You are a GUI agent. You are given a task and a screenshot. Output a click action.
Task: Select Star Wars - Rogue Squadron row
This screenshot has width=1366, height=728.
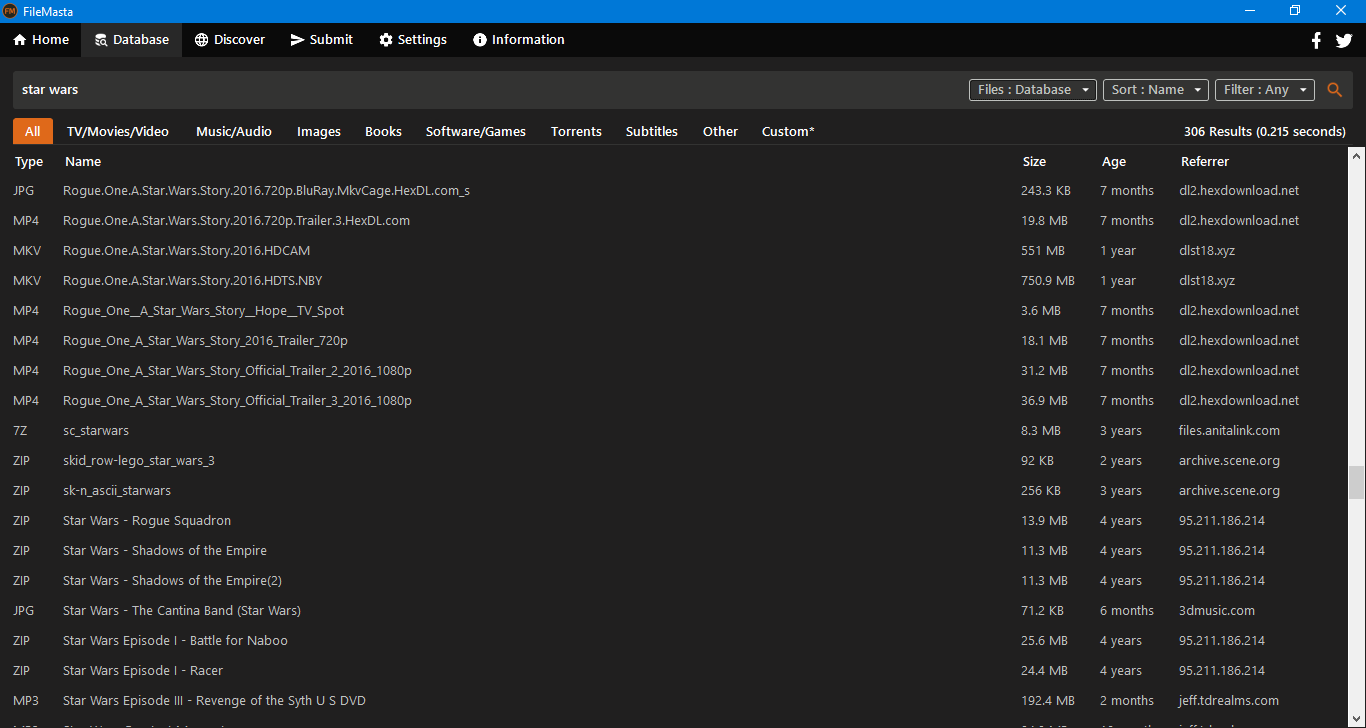674,521
